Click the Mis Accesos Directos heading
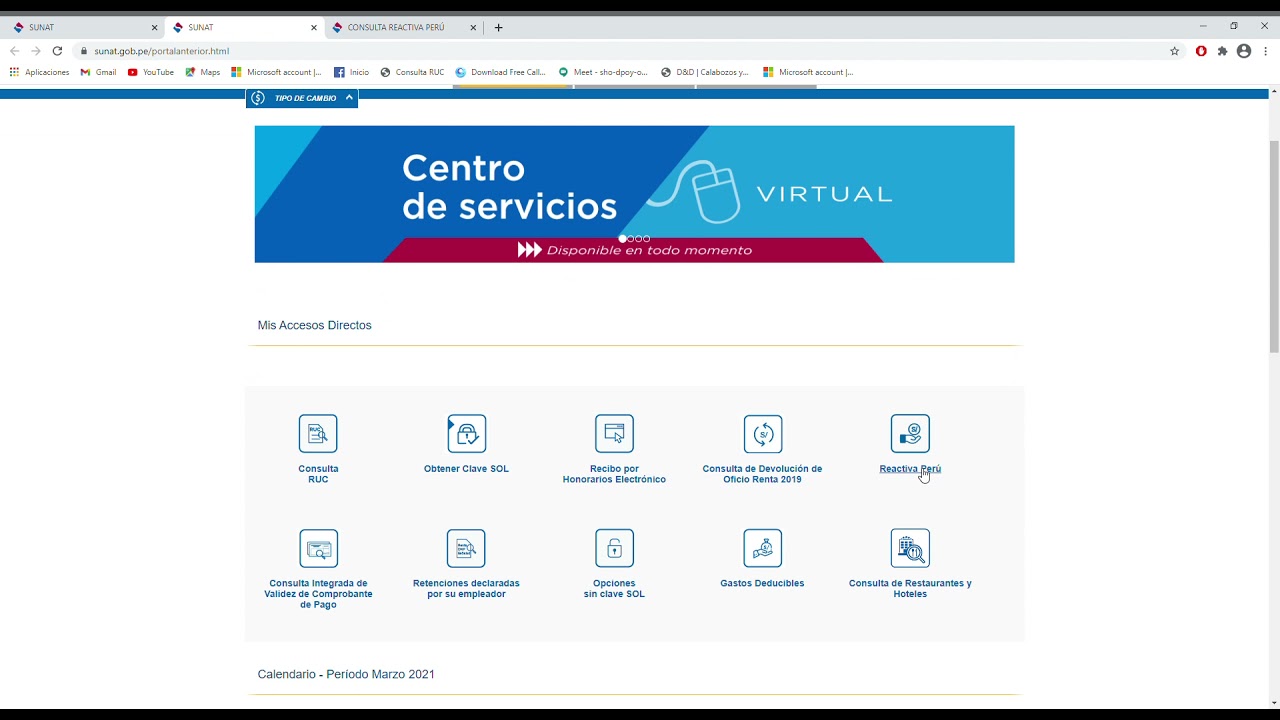Screen dimensions: 1280x720 coord(314,325)
